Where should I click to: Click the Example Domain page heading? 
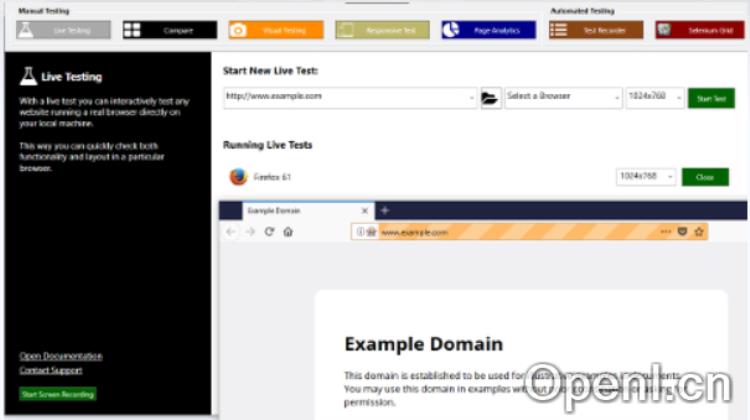[x=424, y=344]
